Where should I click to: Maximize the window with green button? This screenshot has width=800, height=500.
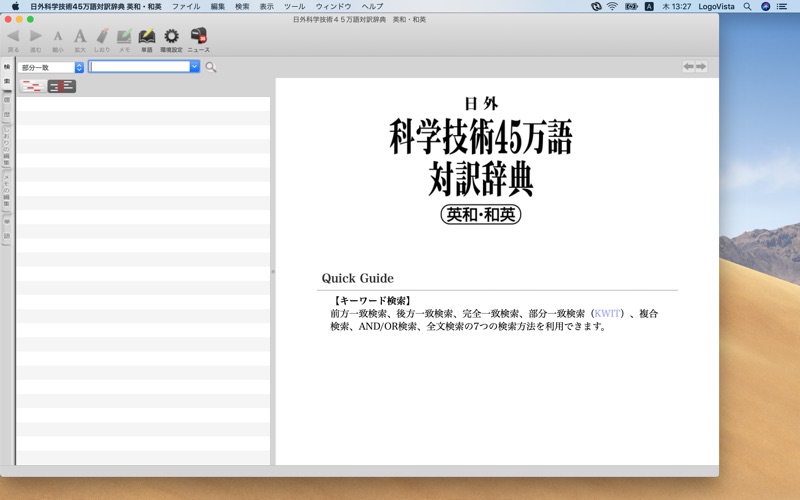(x=30, y=19)
